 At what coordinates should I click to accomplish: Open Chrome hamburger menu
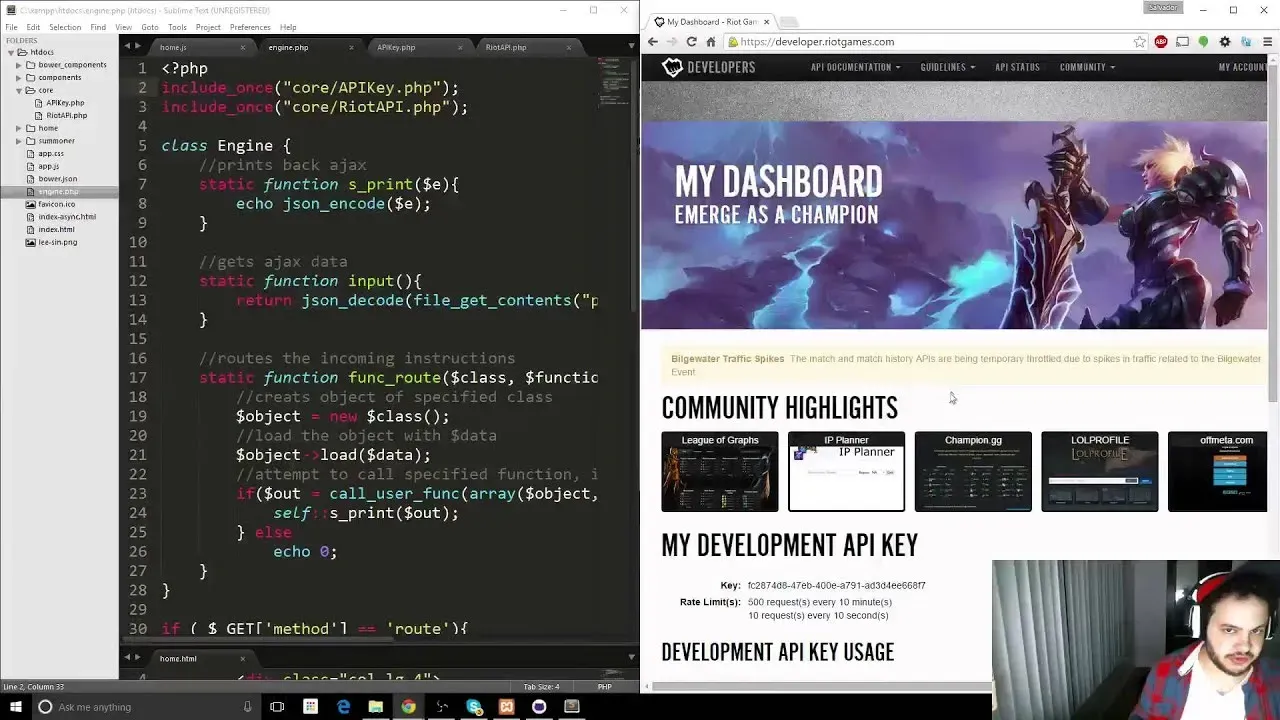[1268, 42]
